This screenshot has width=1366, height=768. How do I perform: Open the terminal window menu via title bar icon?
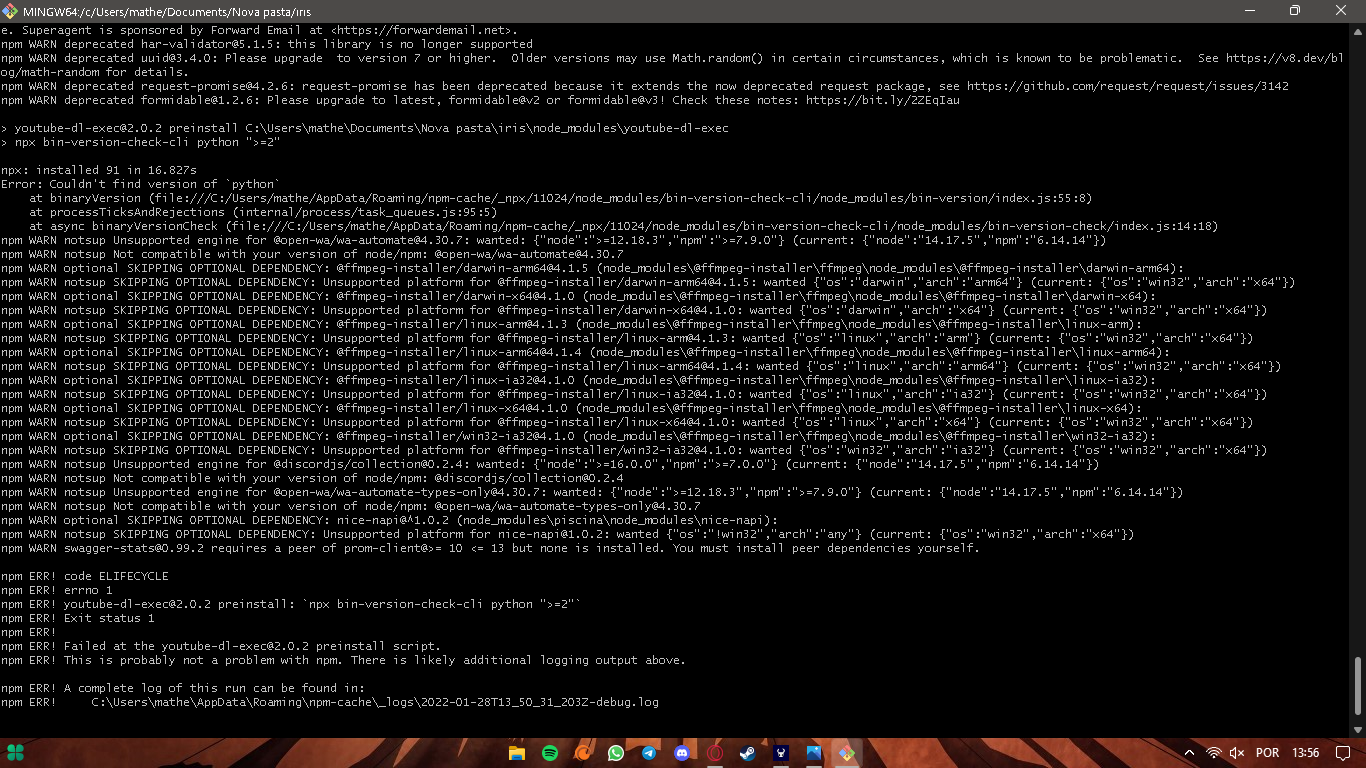11,11
